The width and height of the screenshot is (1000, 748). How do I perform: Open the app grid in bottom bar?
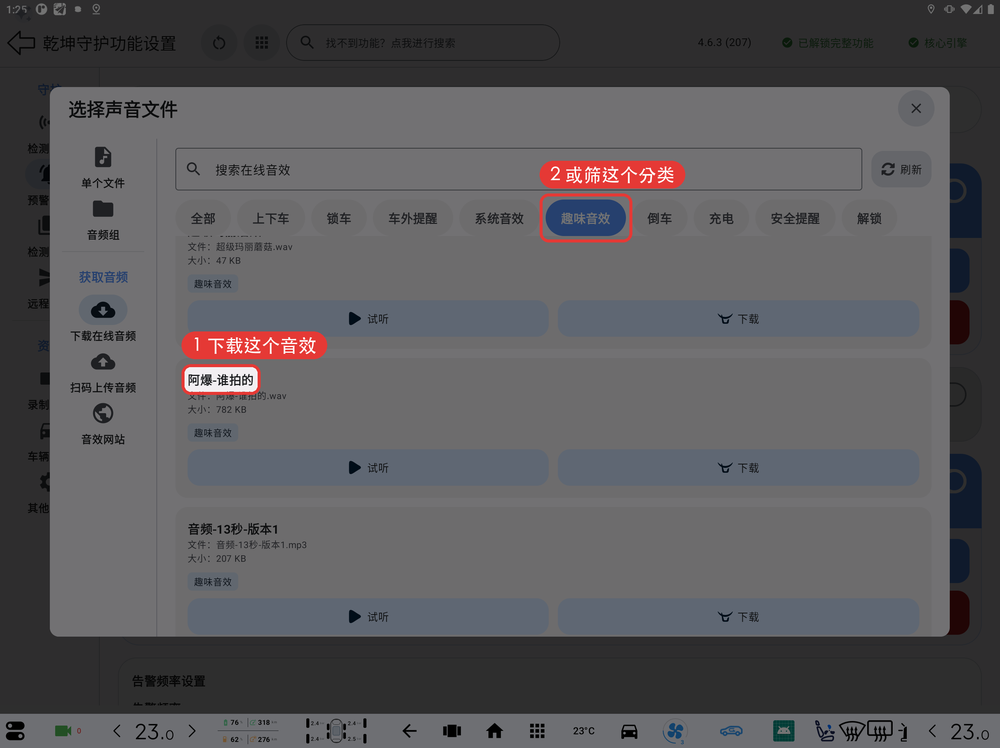coord(537,731)
